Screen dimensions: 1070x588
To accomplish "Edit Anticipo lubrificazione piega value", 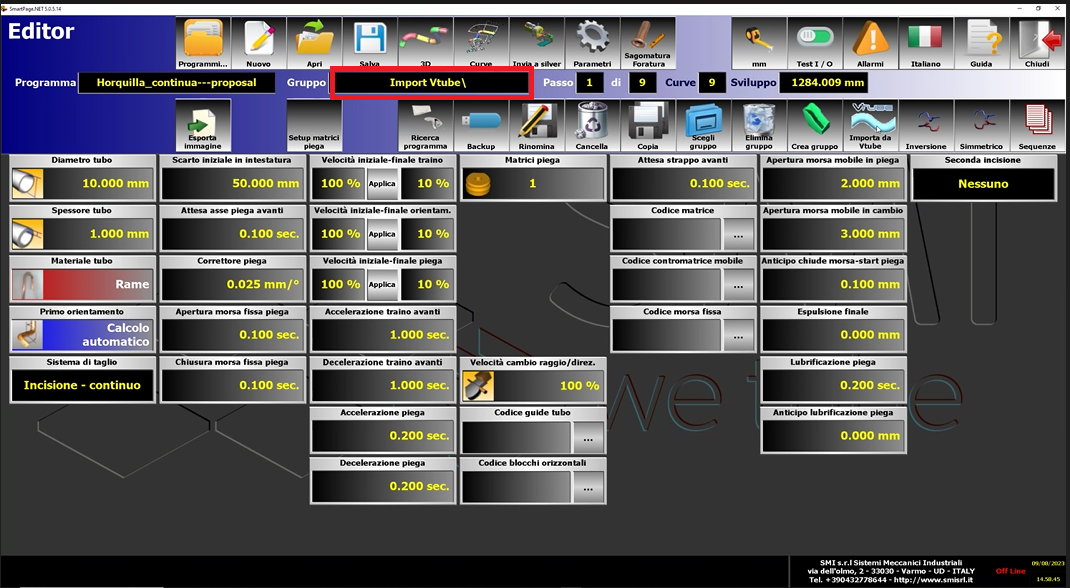I will click(x=833, y=436).
